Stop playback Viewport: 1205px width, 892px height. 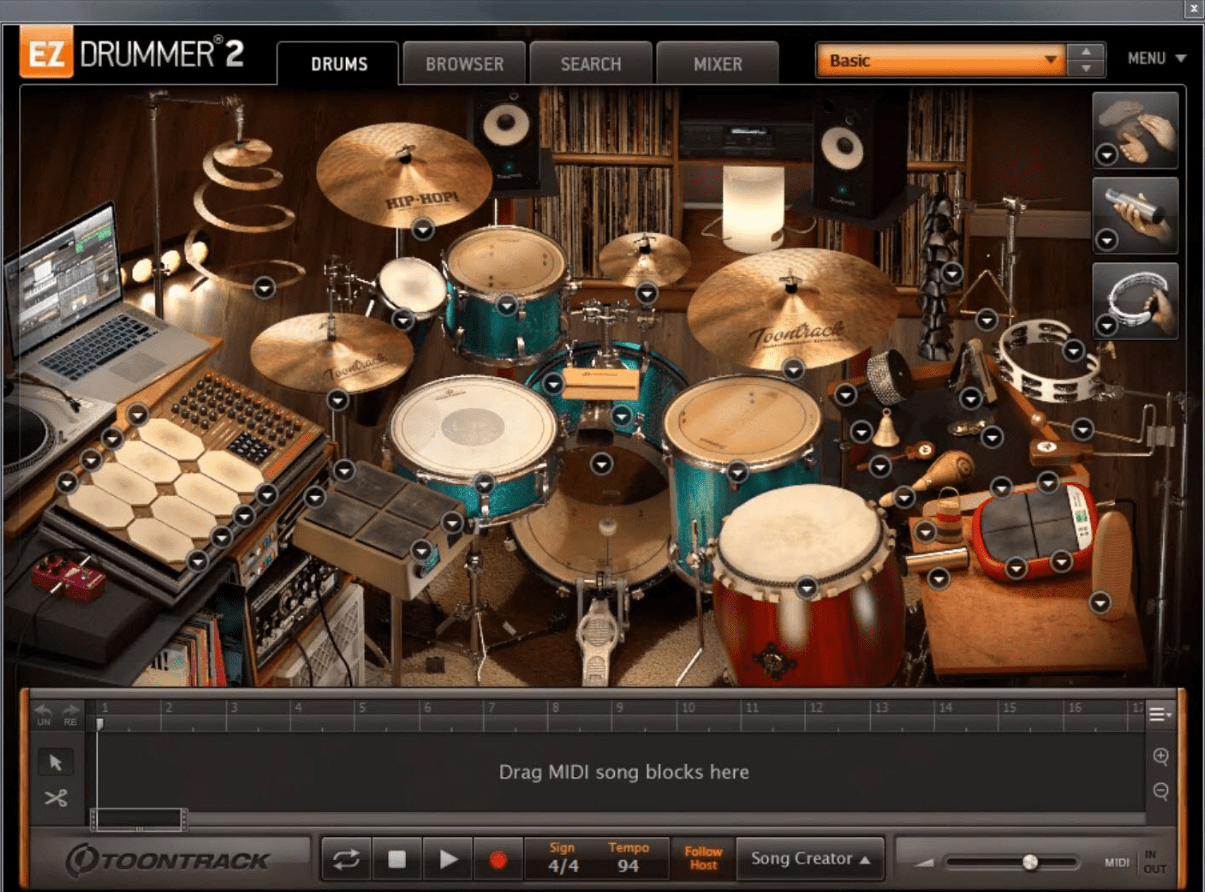point(397,860)
